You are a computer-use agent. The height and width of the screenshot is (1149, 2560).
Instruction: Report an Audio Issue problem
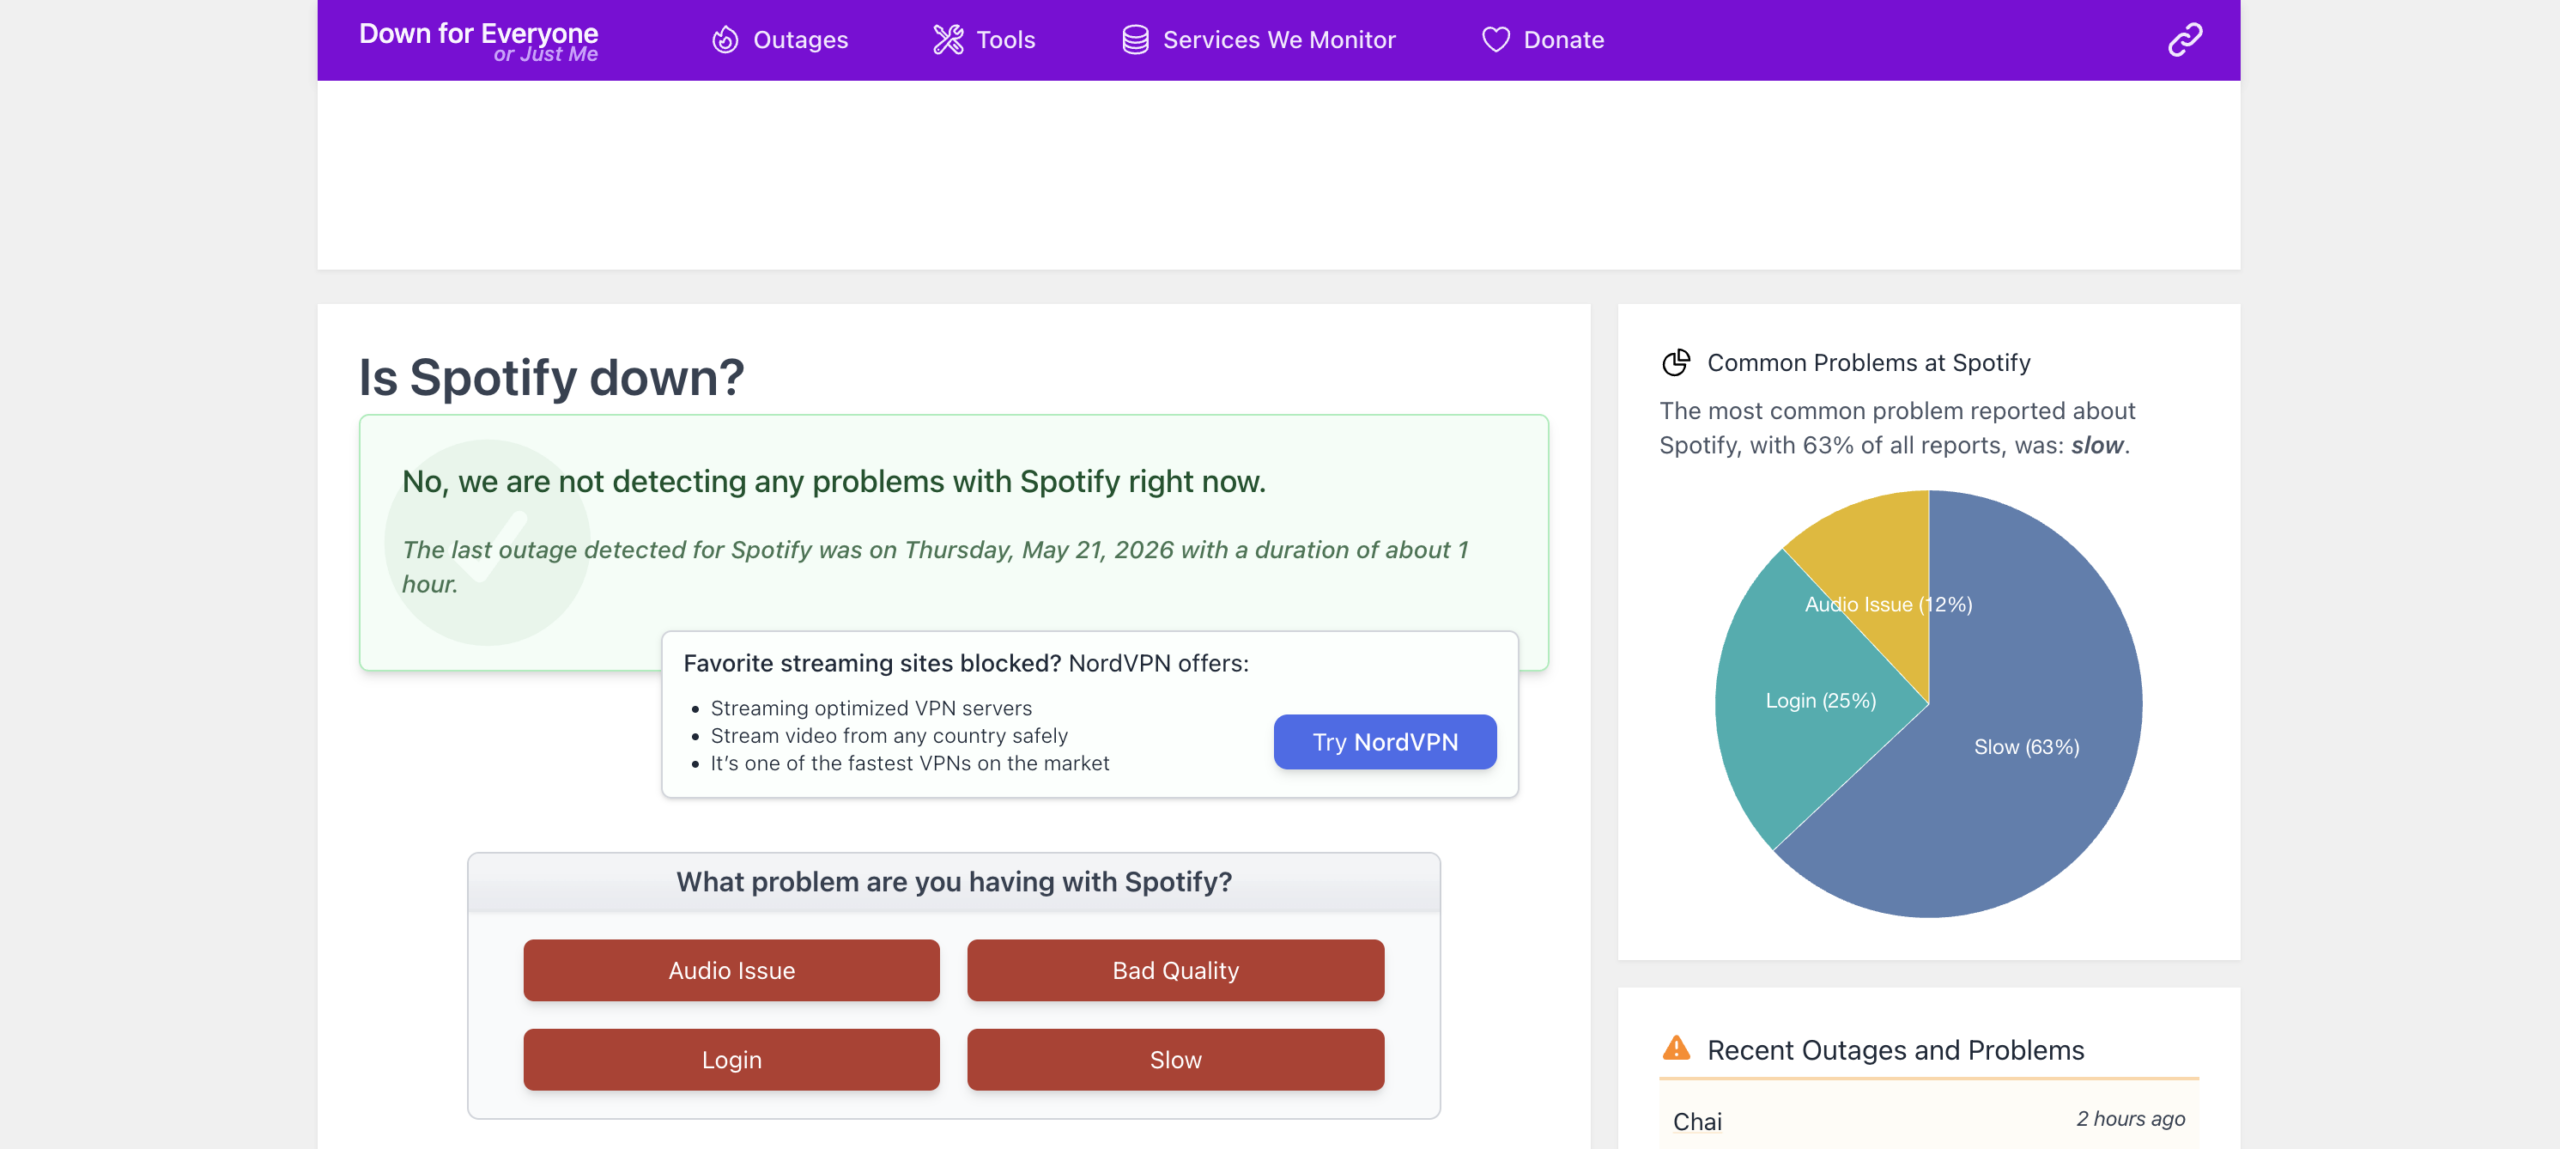[732, 970]
